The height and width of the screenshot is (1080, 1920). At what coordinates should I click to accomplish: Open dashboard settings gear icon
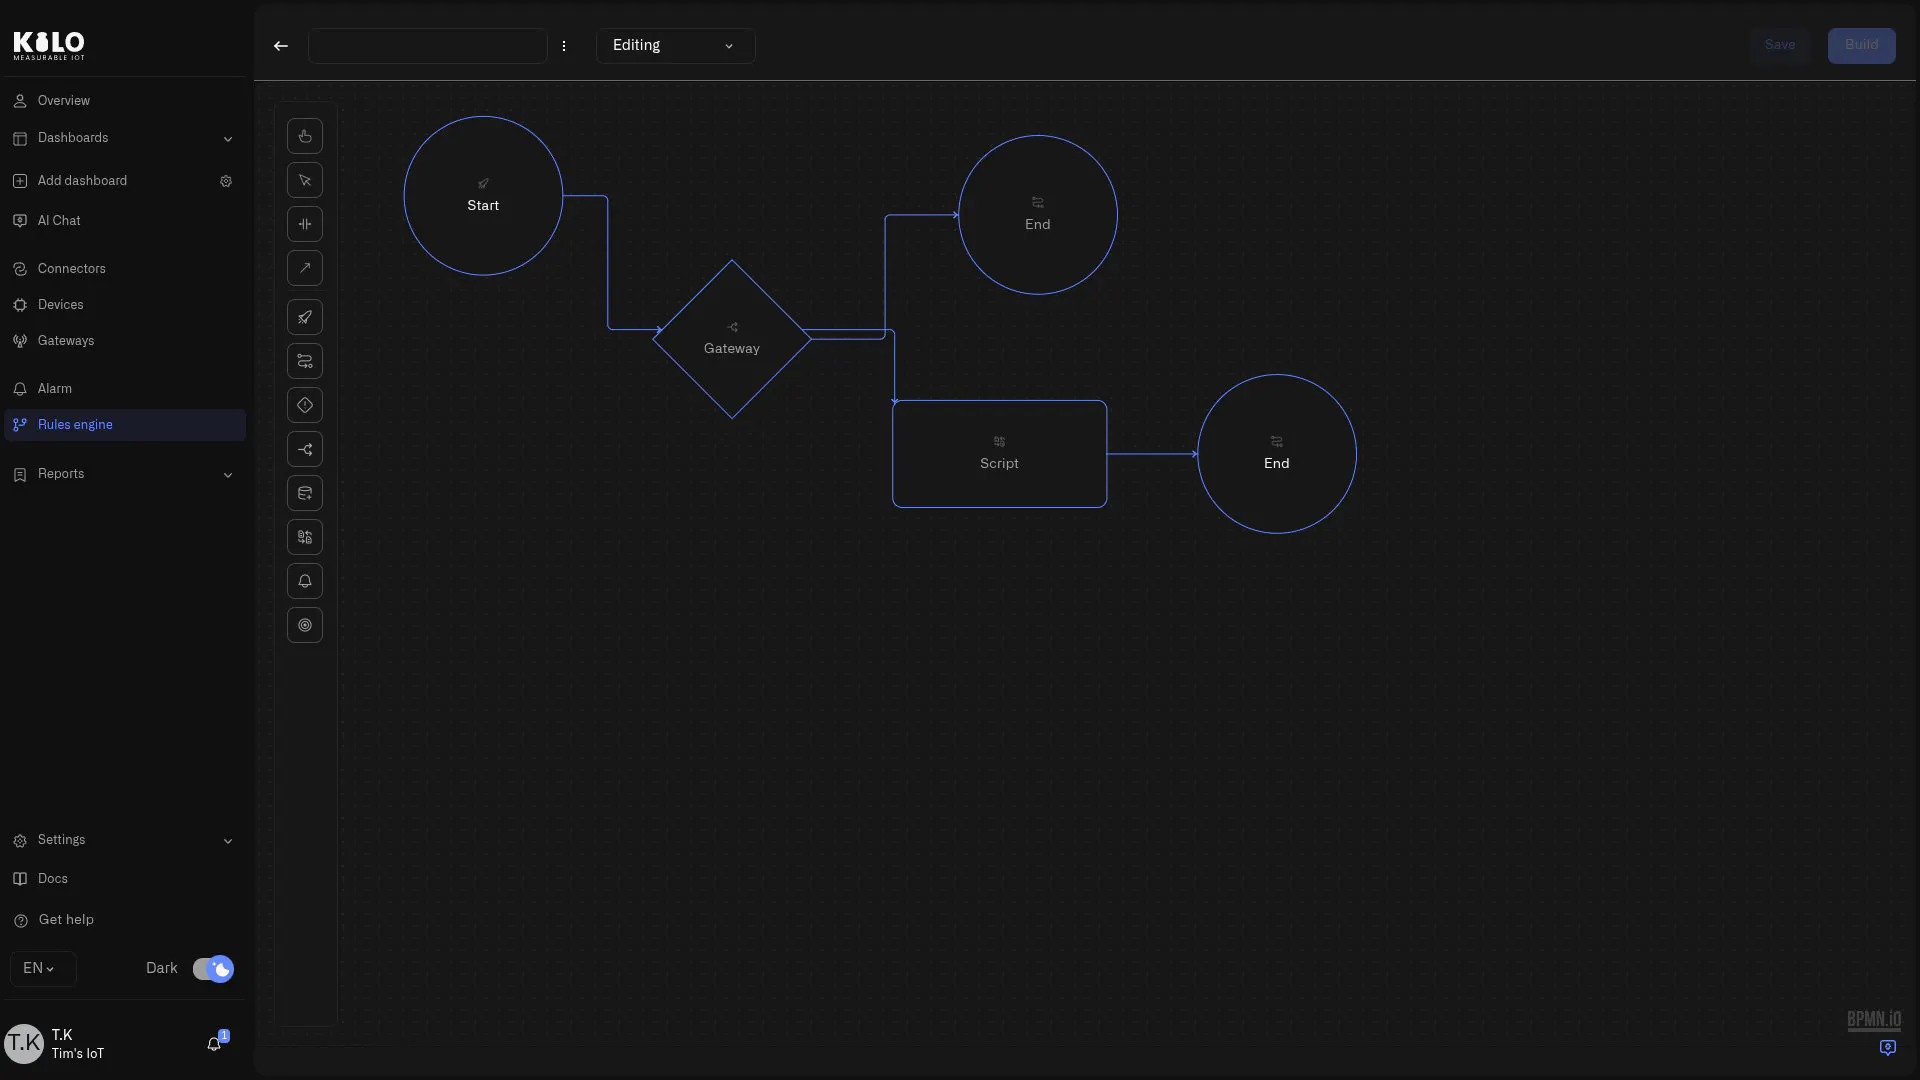pos(226,181)
